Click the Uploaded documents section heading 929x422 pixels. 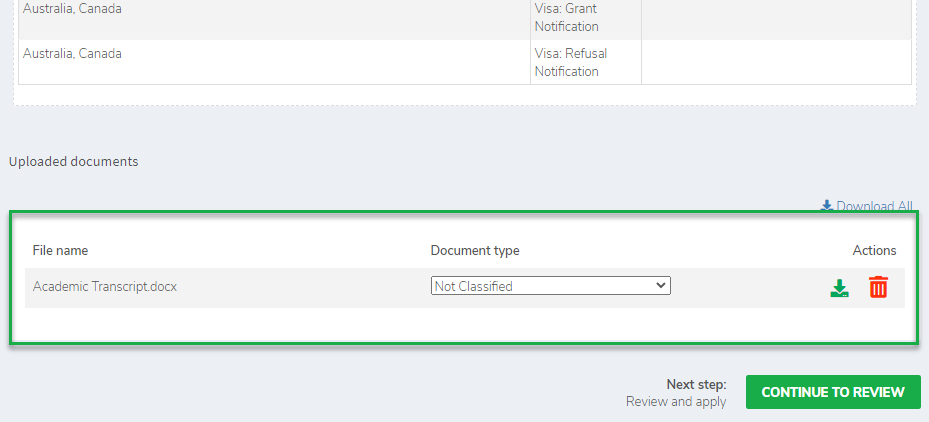[74, 161]
